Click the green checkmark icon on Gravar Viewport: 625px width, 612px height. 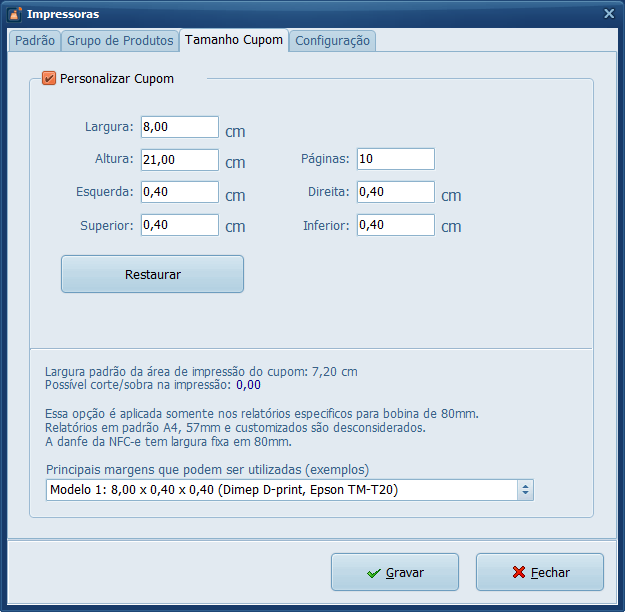pyautogui.click(x=373, y=573)
